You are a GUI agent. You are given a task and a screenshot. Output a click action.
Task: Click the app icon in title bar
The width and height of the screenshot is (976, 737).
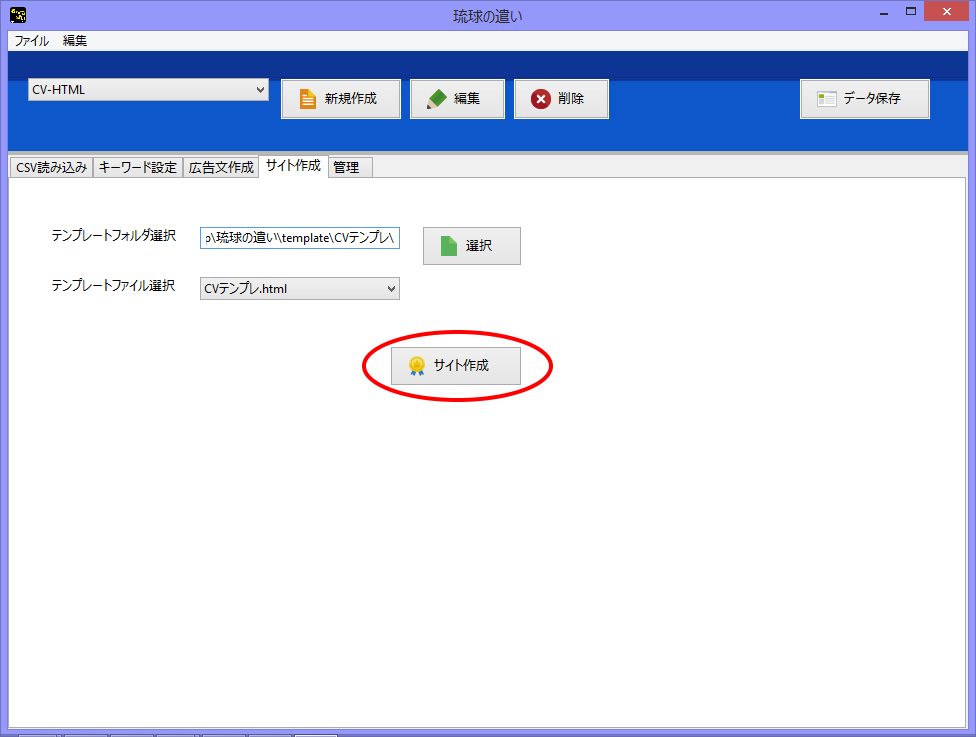(x=18, y=14)
